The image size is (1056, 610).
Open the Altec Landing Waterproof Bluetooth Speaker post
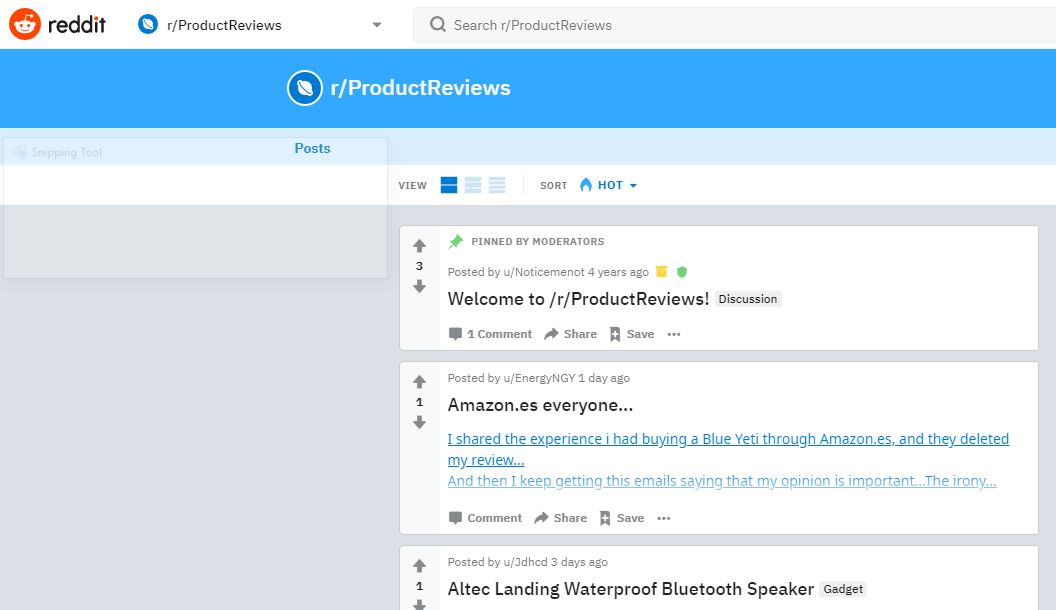[x=631, y=589]
